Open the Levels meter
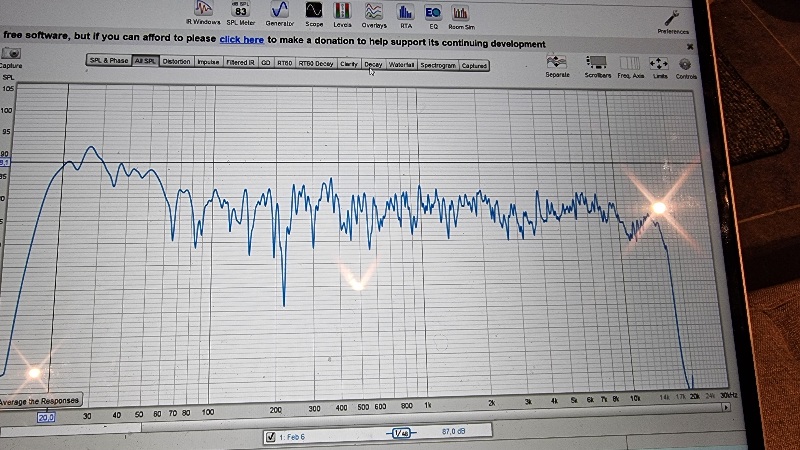The width and height of the screenshot is (800, 450). pos(342,12)
